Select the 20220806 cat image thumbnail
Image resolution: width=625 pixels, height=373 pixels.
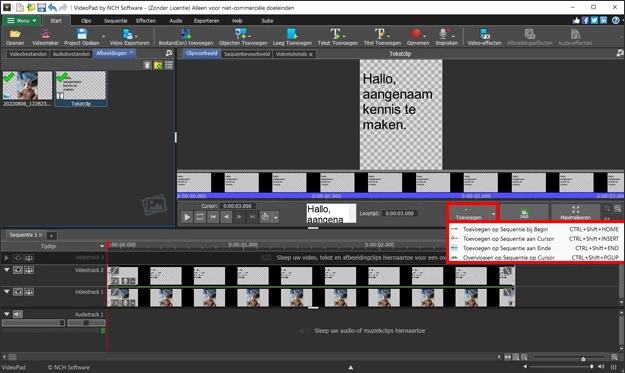click(27, 88)
